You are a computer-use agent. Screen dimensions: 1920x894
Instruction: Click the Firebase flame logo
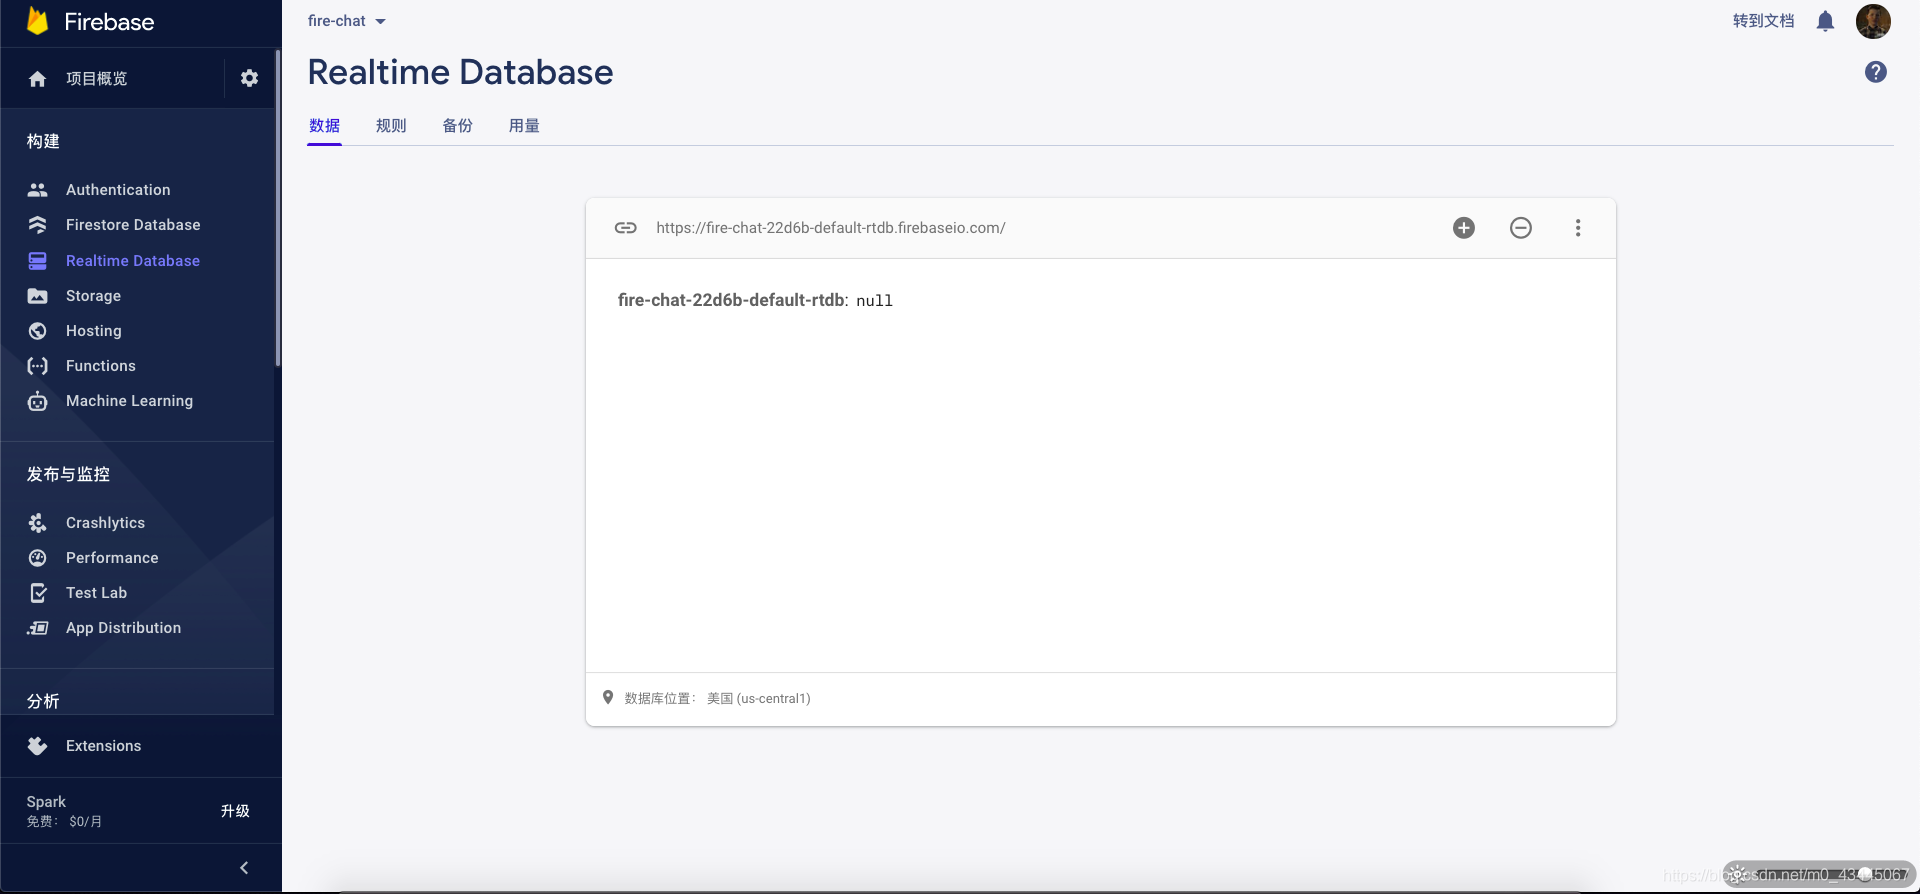tap(37, 21)
